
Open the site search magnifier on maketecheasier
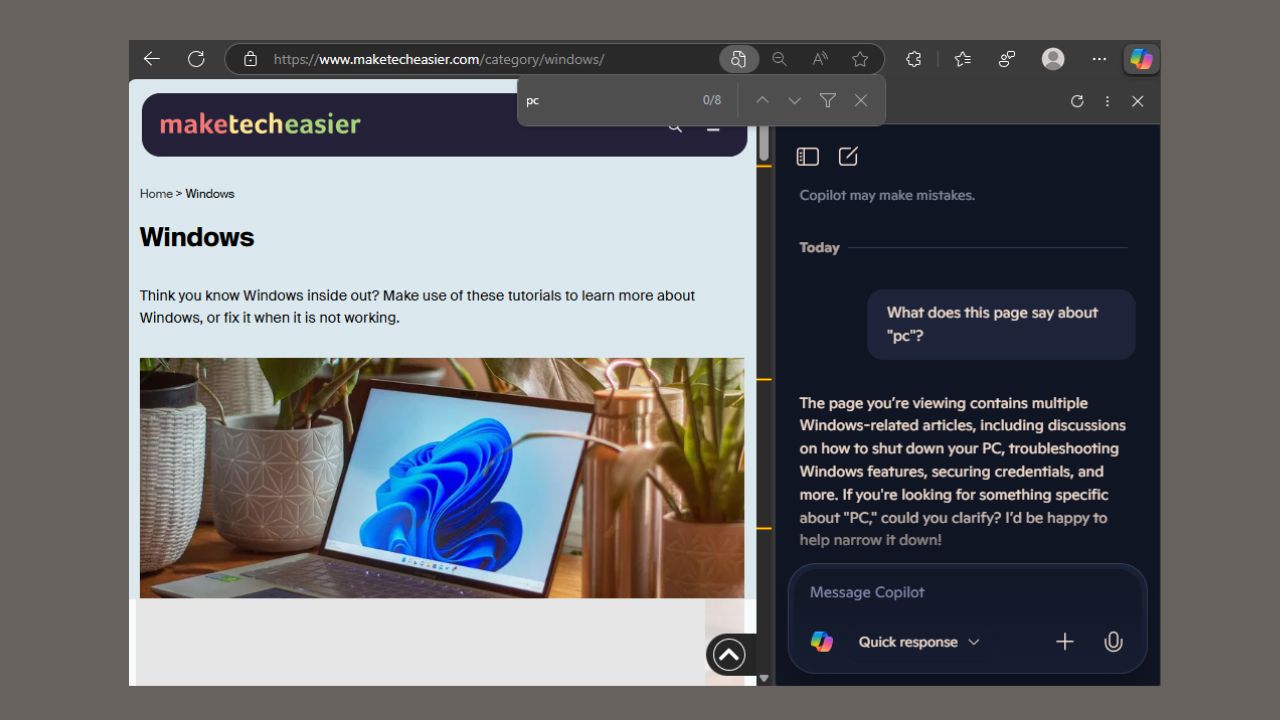(675, 126)
